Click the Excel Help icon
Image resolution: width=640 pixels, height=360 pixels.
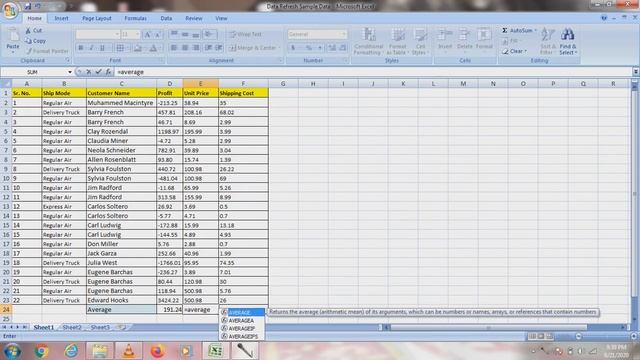604,18
